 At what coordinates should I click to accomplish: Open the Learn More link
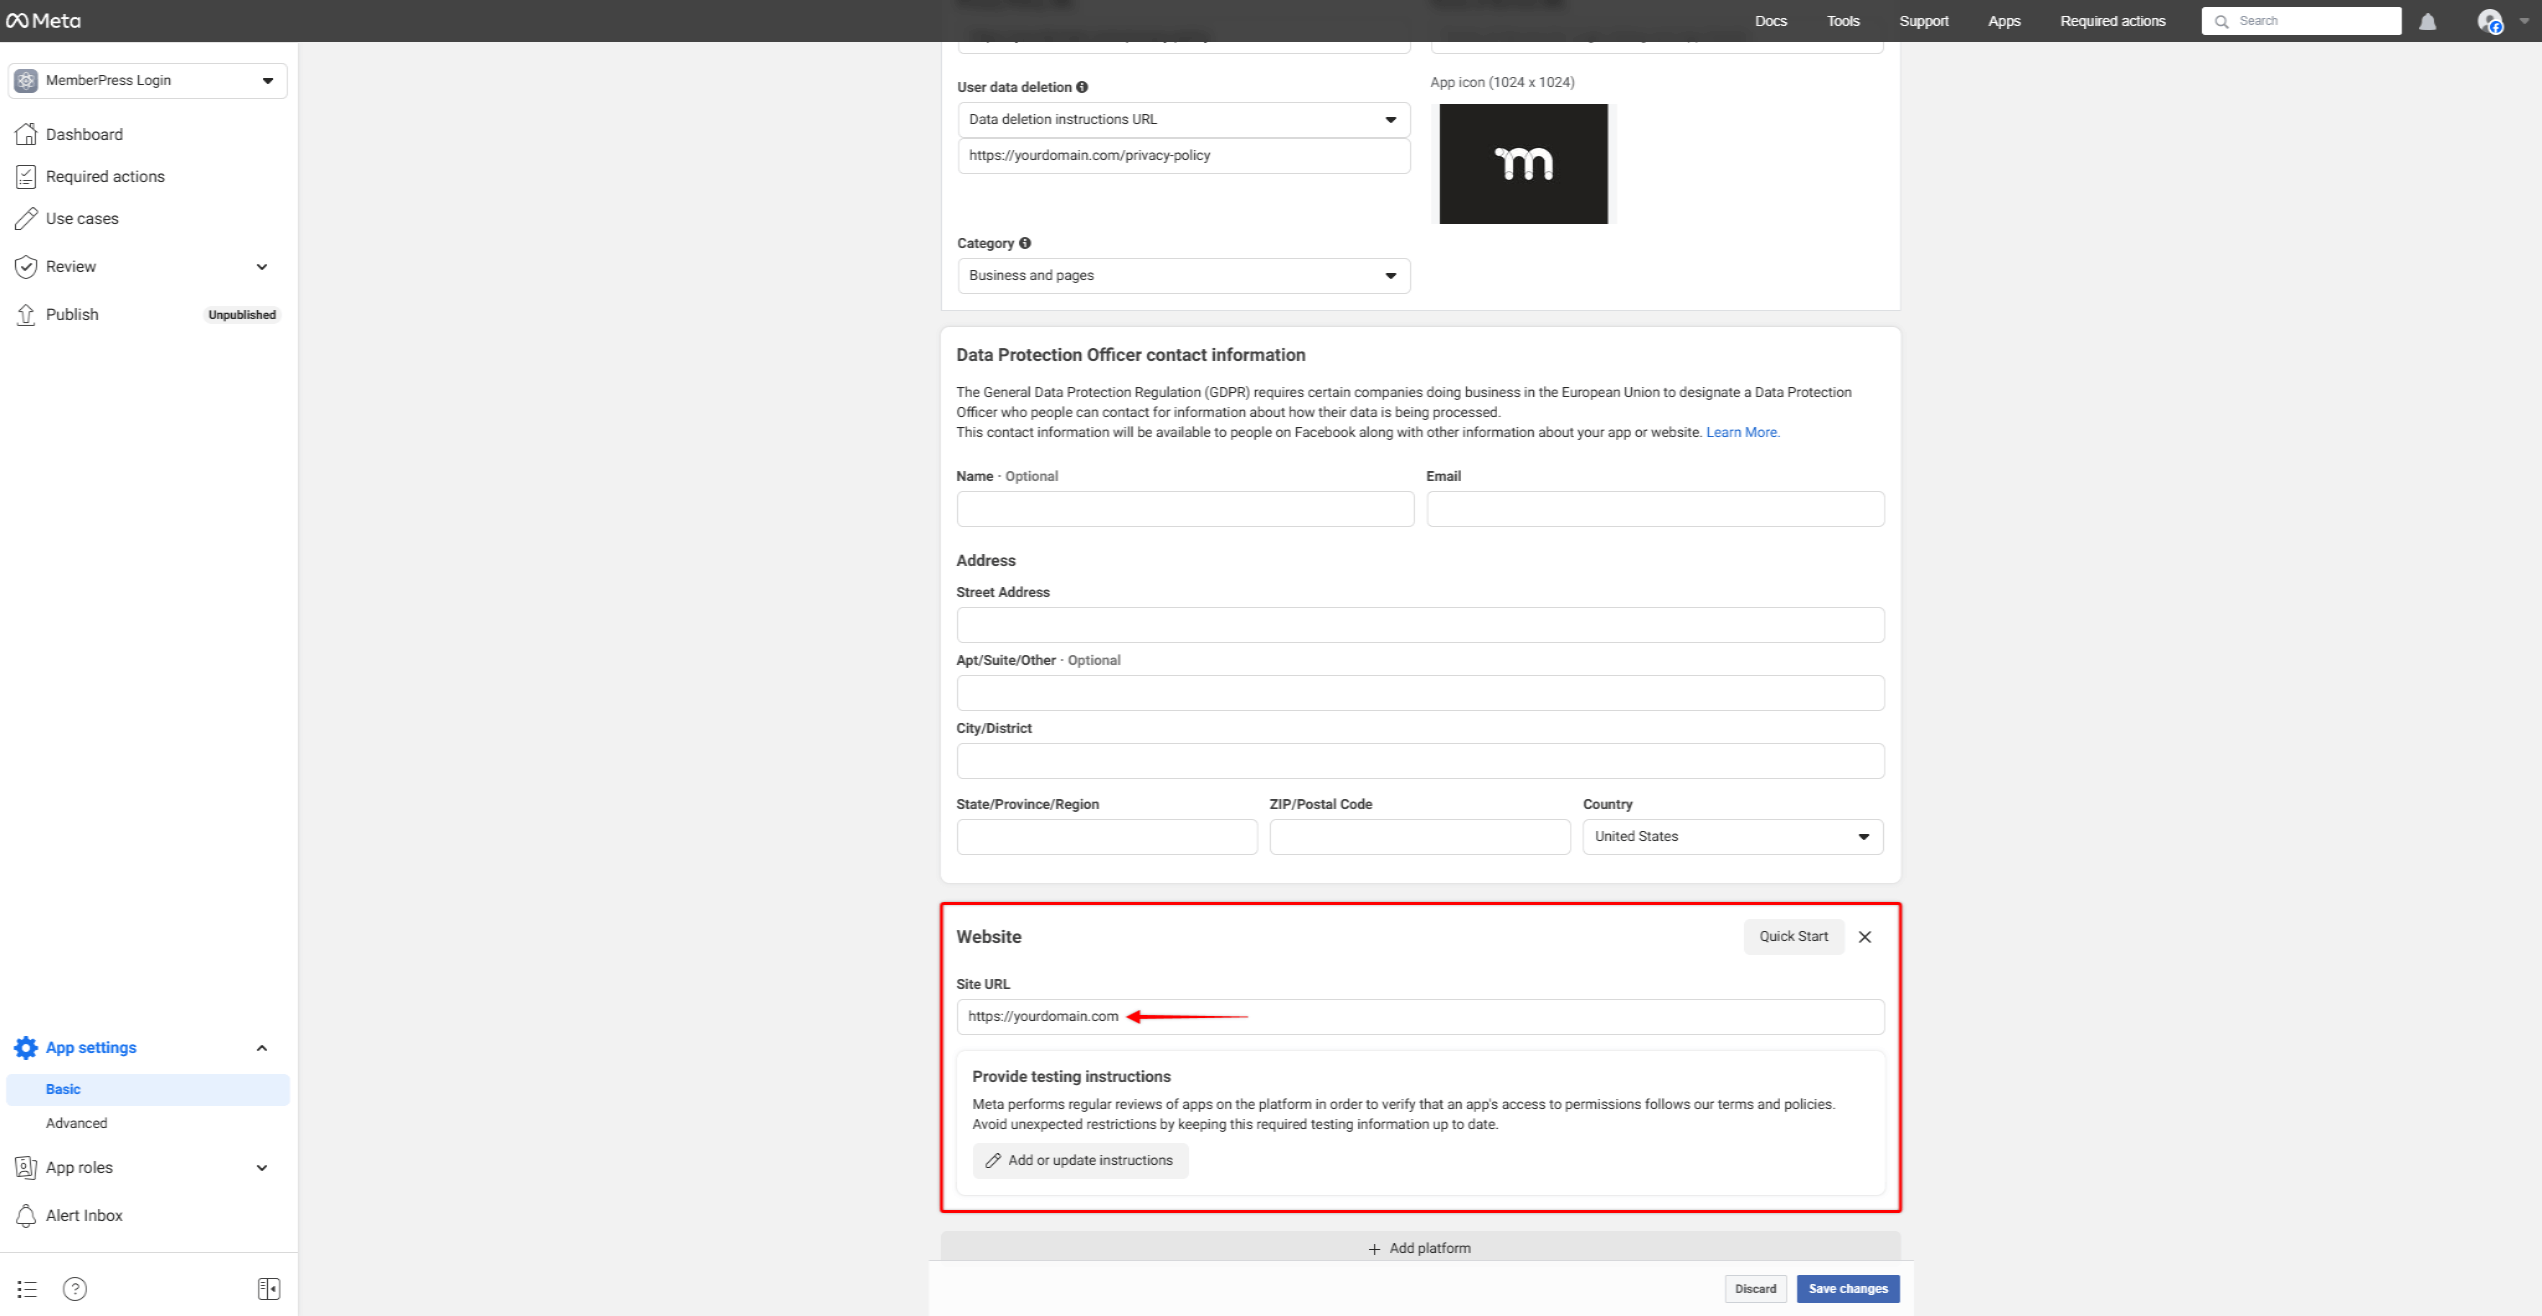[1742, 432]
